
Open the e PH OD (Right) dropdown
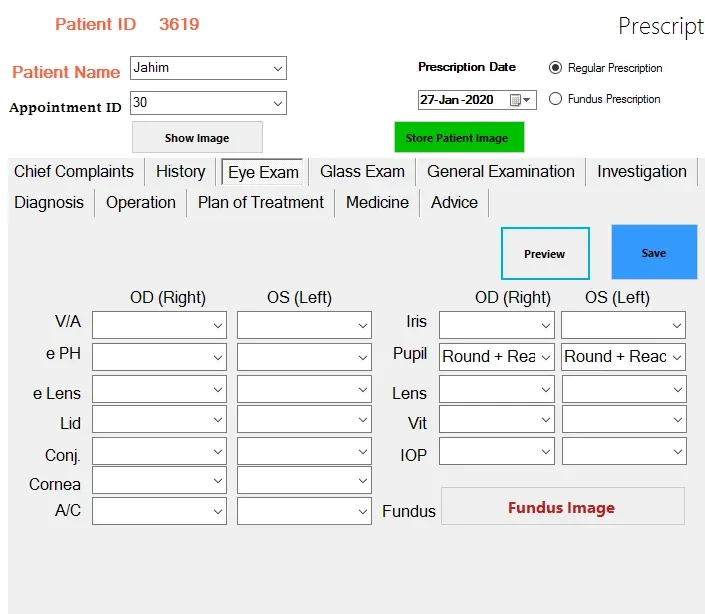point(159,357)
